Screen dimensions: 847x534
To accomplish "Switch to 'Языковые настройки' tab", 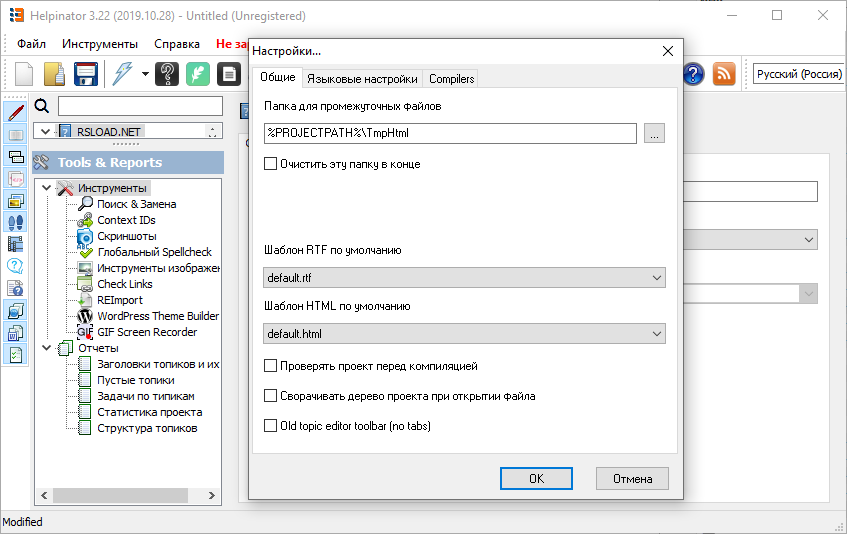I will pos(362,79).
